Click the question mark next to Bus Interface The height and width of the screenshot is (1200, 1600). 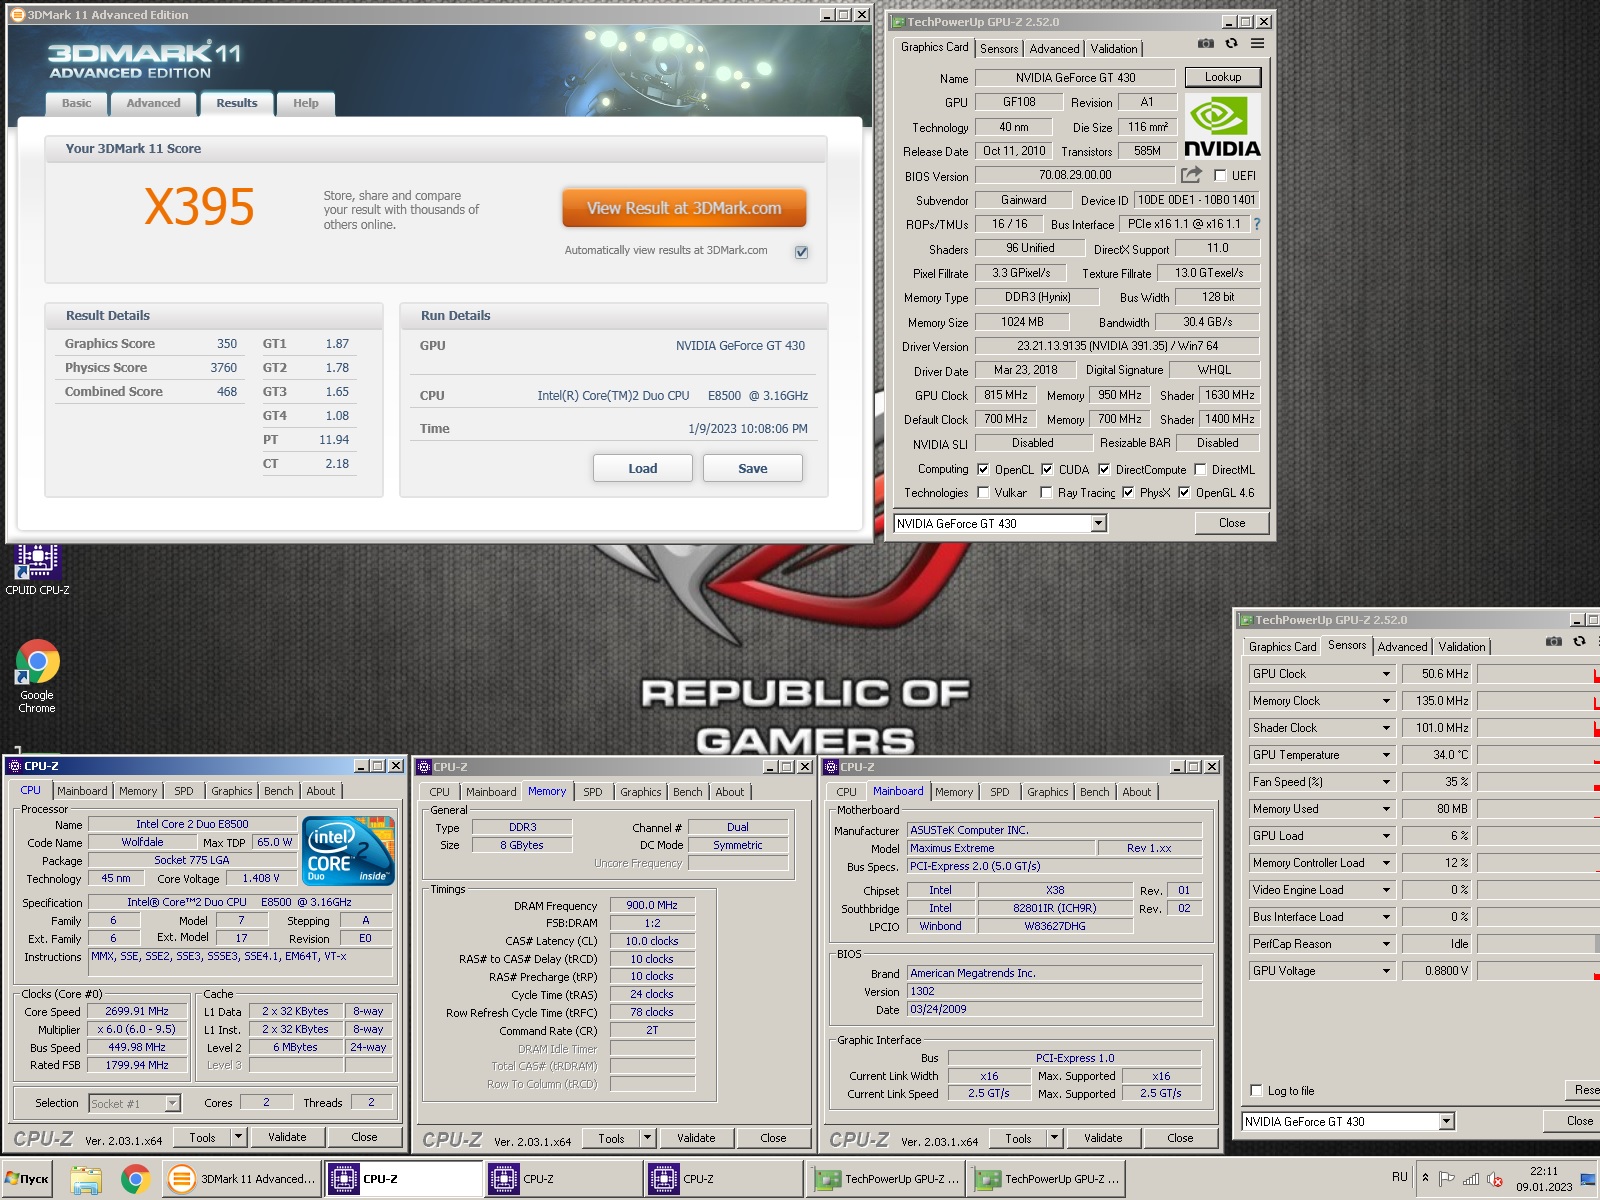click(1257, 224)
